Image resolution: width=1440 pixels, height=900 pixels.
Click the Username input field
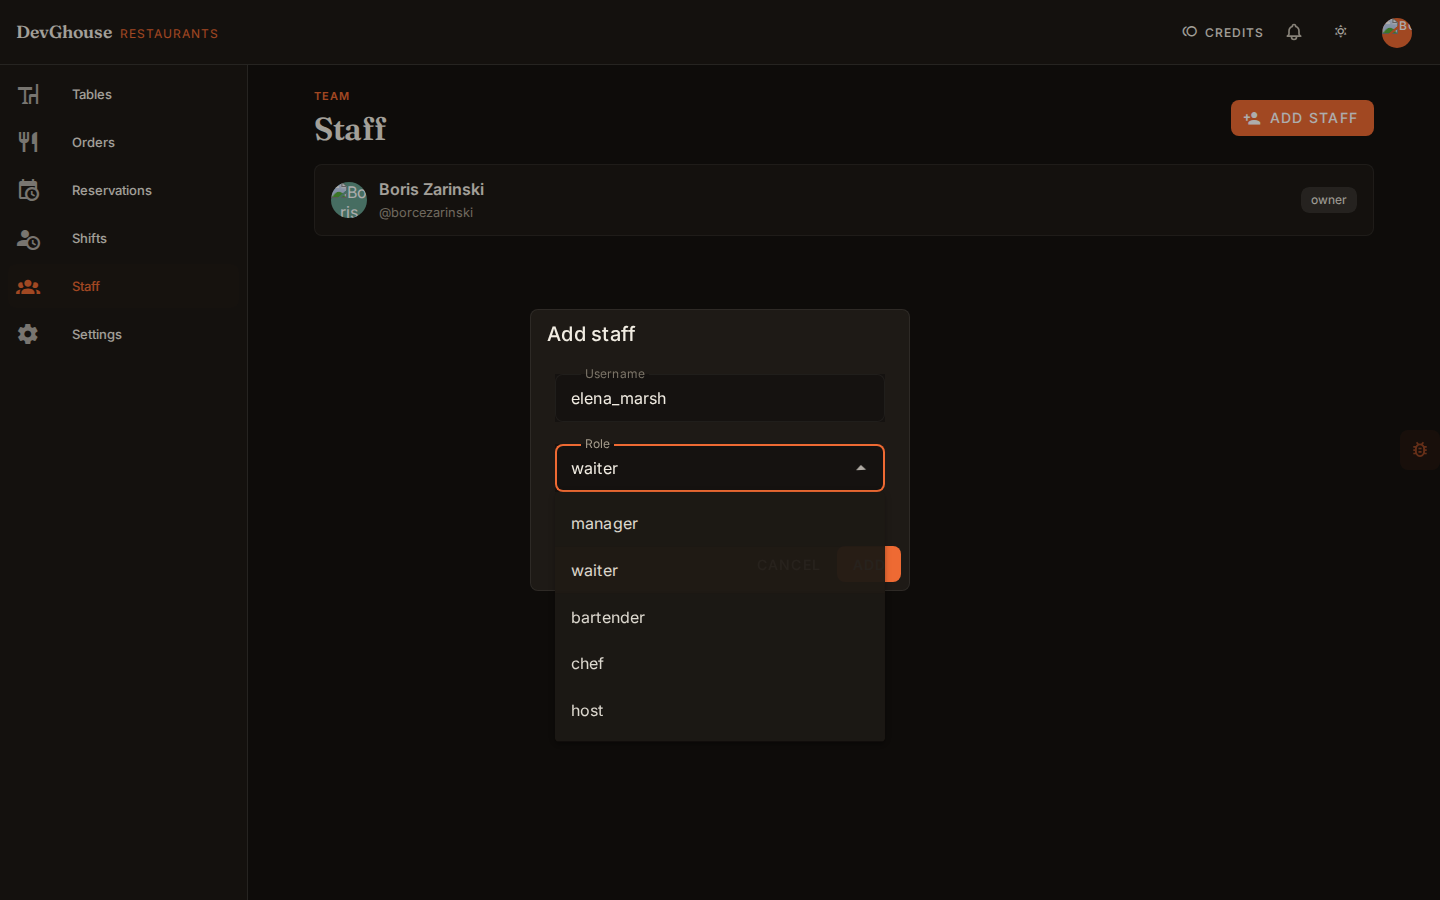720,398
